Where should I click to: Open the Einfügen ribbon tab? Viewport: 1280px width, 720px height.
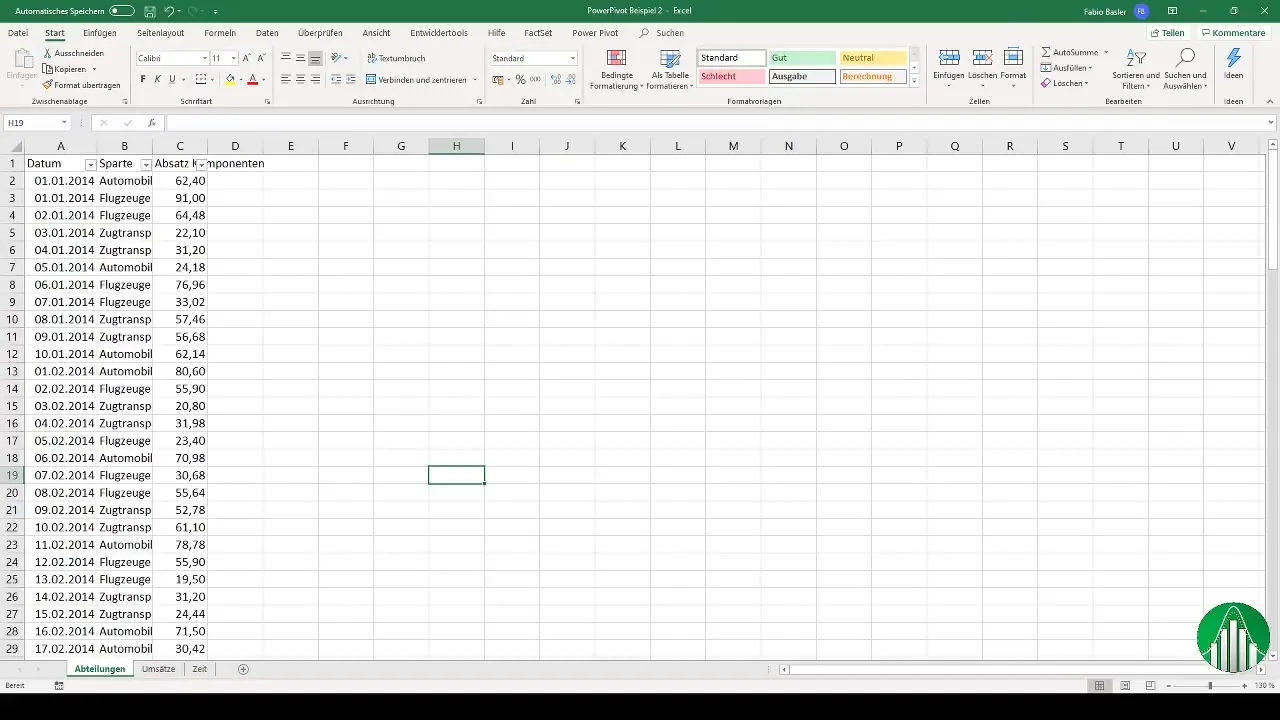[x=100, y=33]
